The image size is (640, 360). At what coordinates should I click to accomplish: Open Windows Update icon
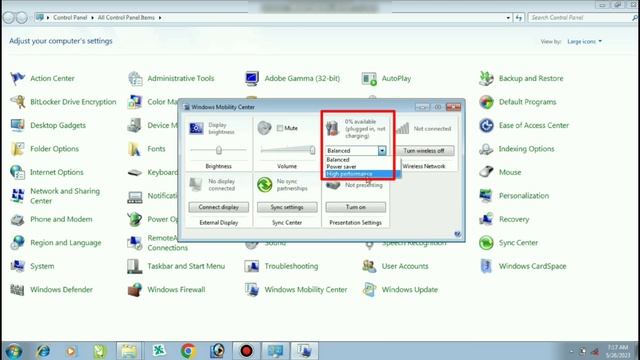(x=369, y=290)
